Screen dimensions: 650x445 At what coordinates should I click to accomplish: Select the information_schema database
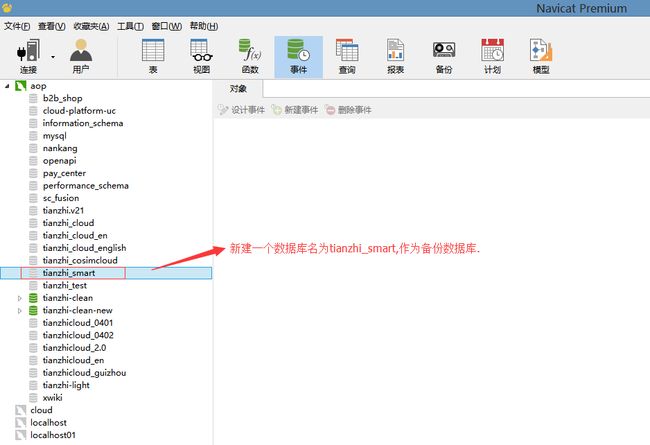click(x=83, y=123)
